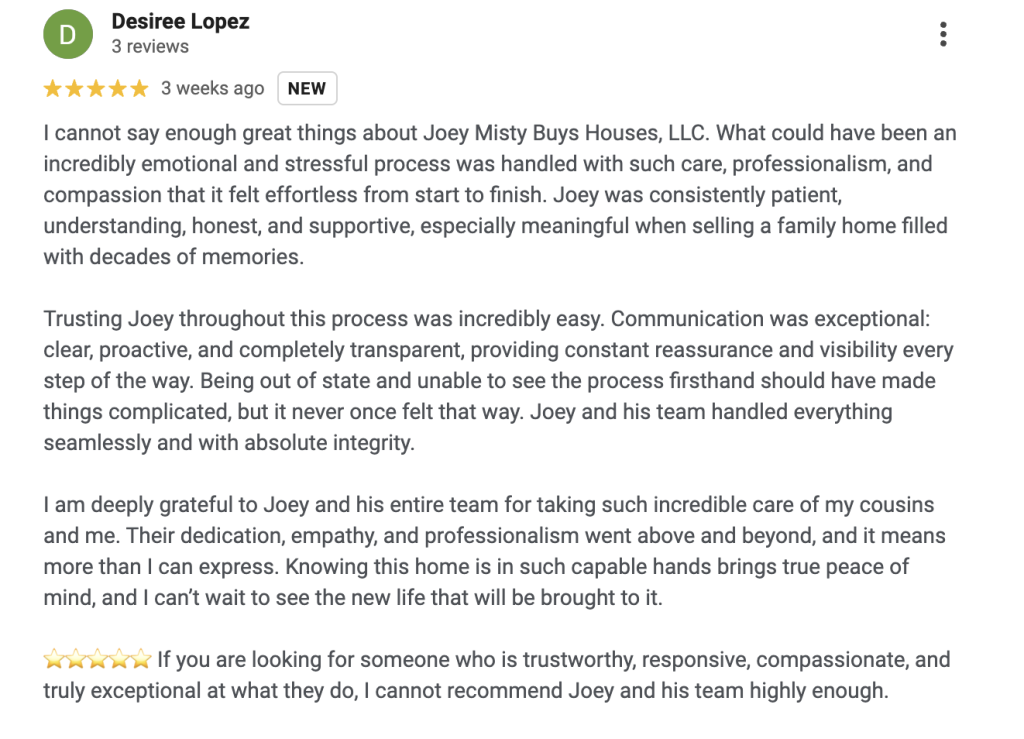Select the first star in the rating
Viewport: 1024px width, 739px height.
50,88
